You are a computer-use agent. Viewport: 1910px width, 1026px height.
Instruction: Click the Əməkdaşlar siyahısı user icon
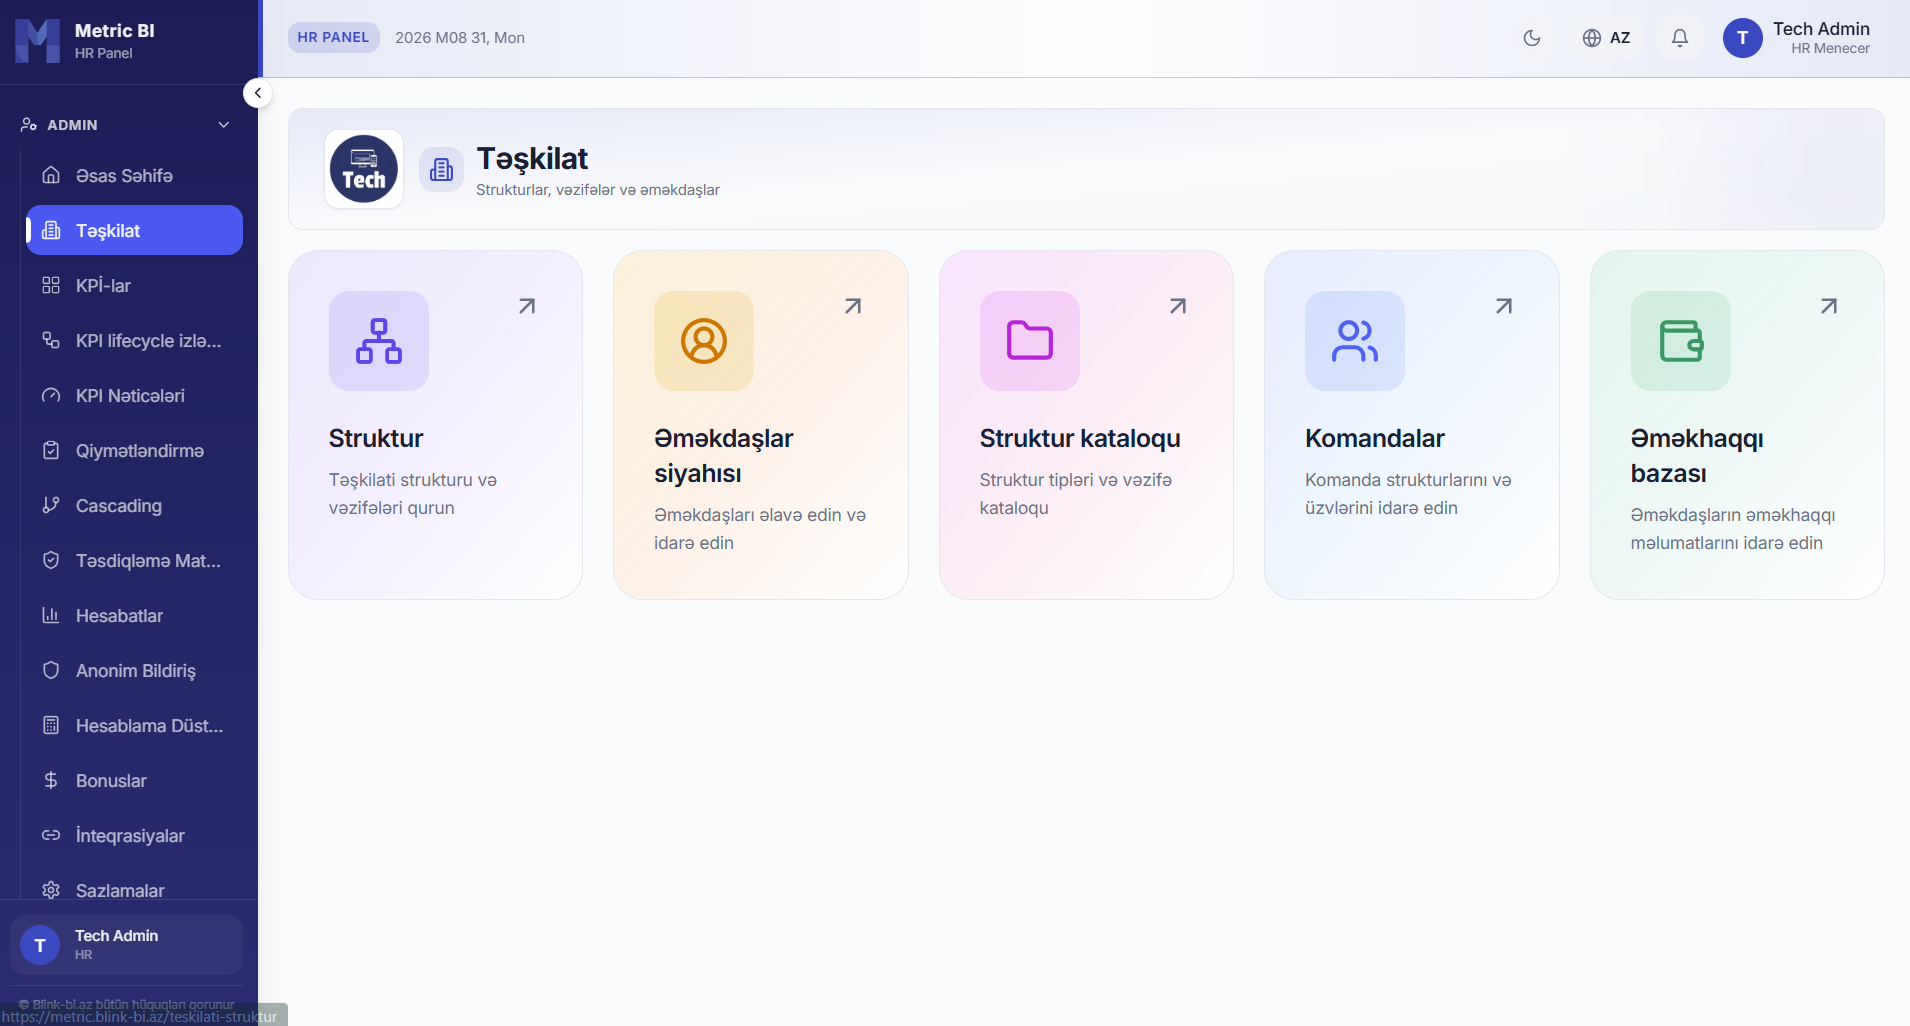[x=704, y=341]
